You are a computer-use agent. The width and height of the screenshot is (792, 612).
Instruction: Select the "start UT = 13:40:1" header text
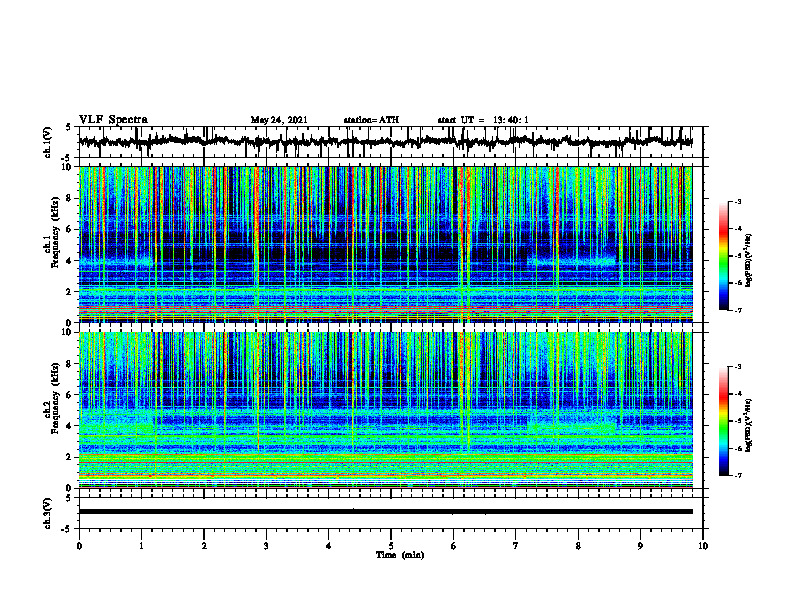coord(483,120)
